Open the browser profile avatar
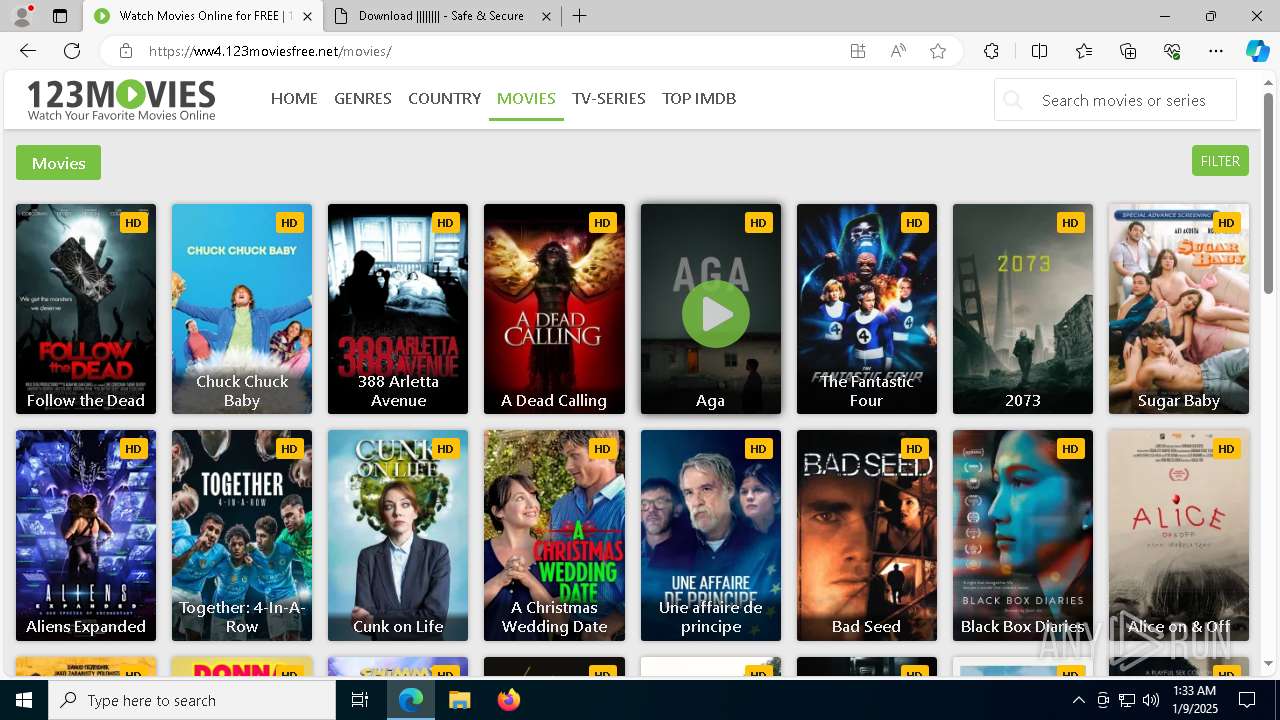 click(22, 16)
